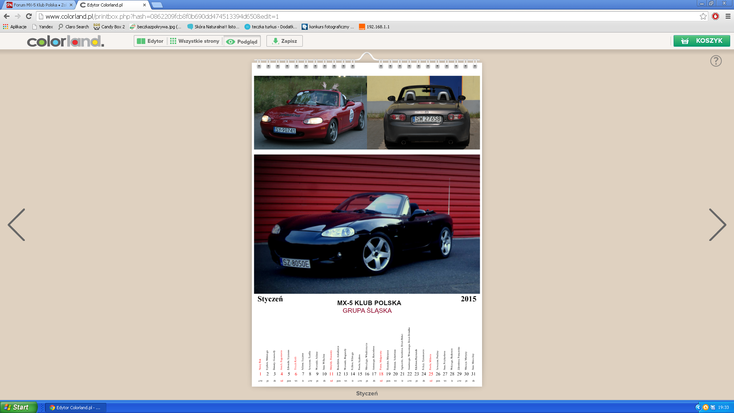Click the GRUPA ŚLĄSKA subtitle text
The width and height of the screenshot is (734, 413).
(367, 311)
